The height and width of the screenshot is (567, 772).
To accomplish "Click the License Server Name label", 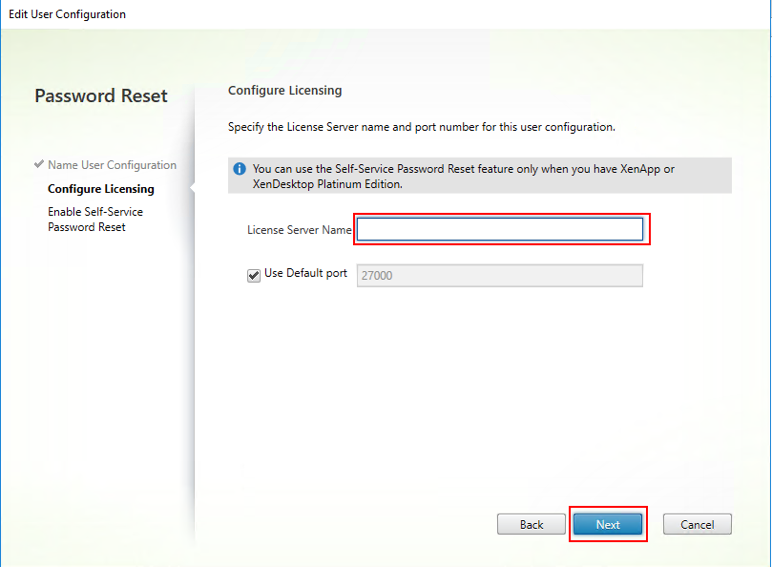I will pos(299,230).
